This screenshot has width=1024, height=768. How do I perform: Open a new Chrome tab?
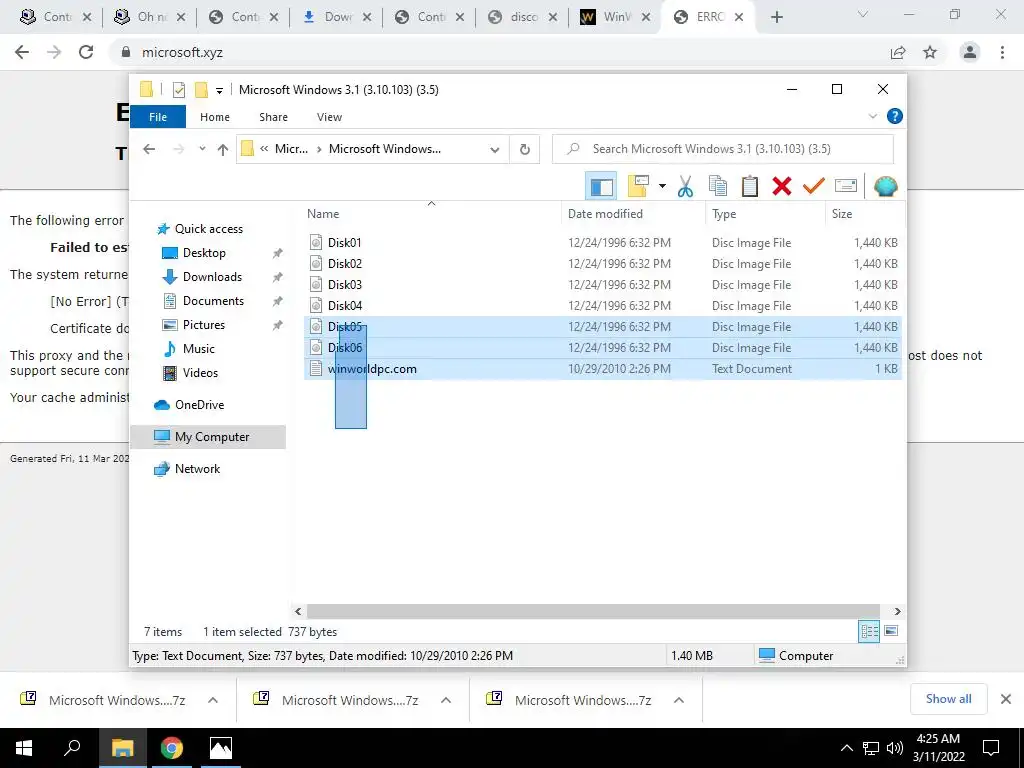tap(776, 17)
